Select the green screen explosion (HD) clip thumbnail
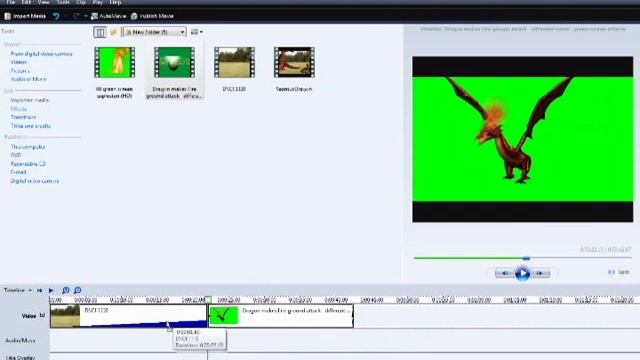Screen dimensions: 640x360 click(x=114, y=62)
